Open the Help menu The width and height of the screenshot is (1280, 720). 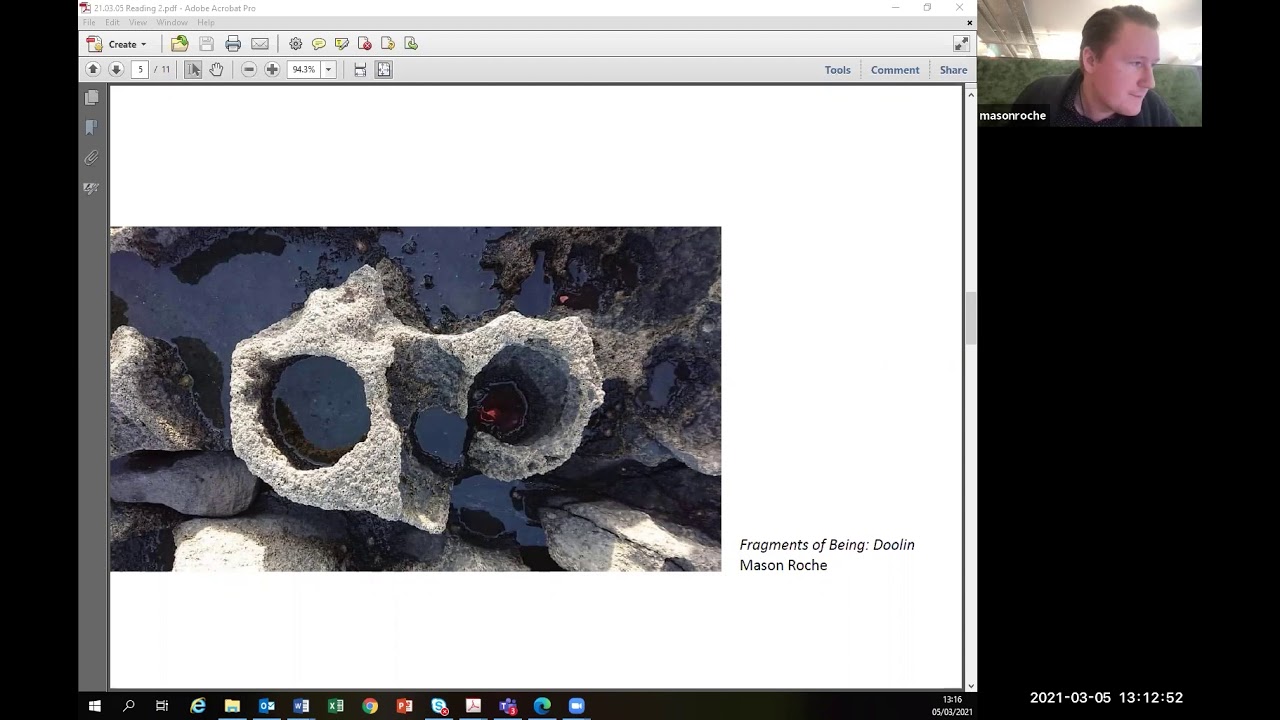click(x=206, y=22)
